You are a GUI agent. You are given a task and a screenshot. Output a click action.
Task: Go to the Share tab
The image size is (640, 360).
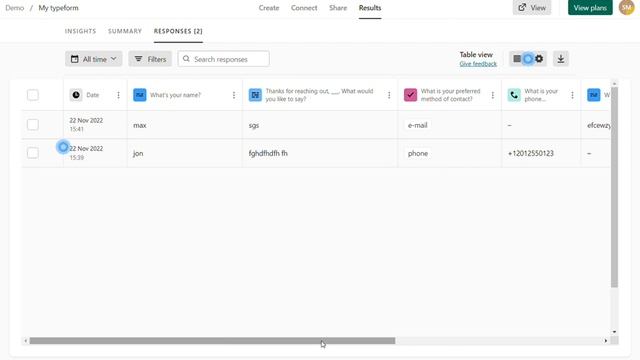[x=338, y=8]
